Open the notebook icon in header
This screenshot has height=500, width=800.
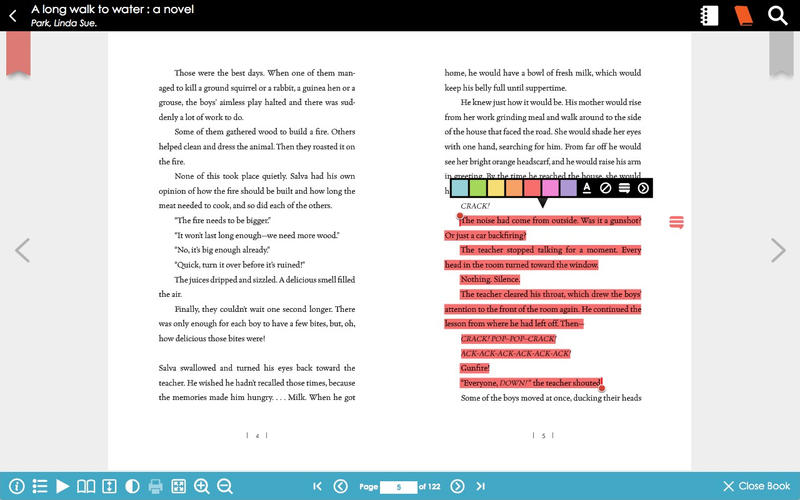coord(709,16)
